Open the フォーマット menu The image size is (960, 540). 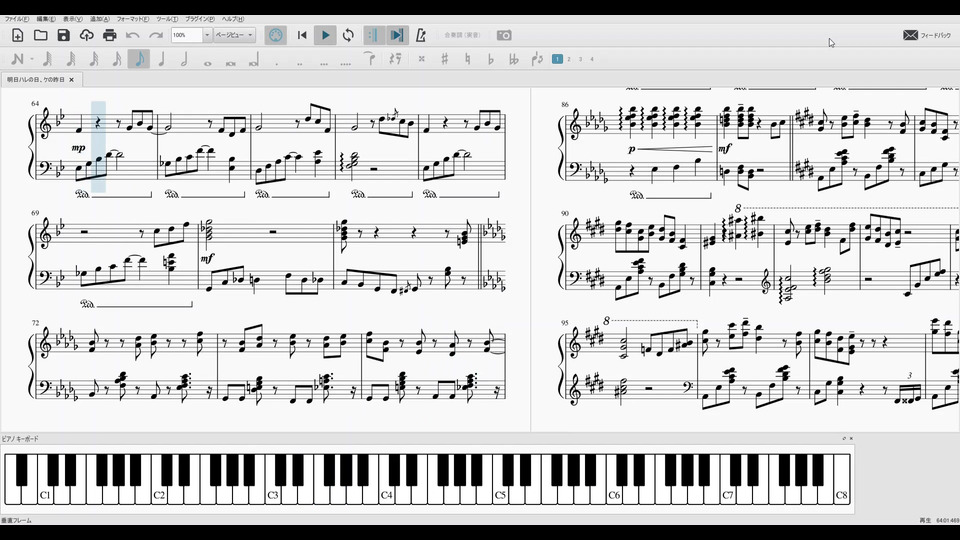tap(133, 19)
